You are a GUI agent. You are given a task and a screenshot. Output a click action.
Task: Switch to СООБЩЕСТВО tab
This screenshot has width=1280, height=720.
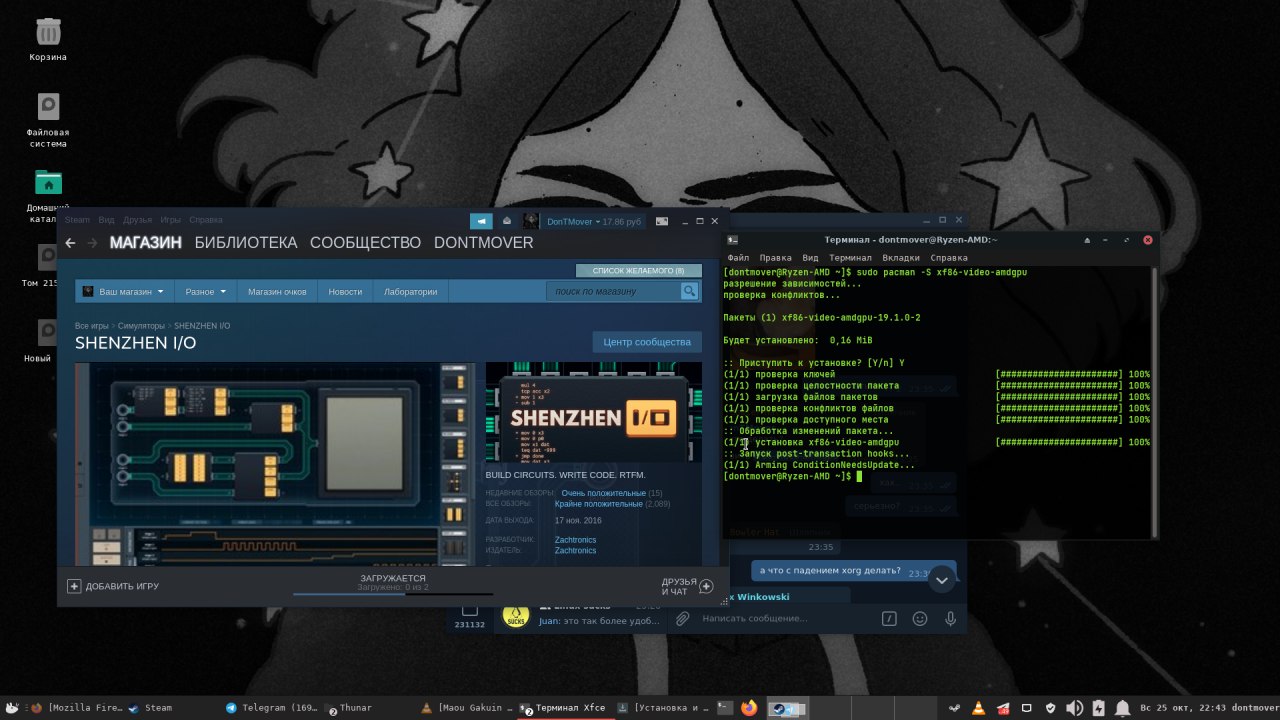366,243
